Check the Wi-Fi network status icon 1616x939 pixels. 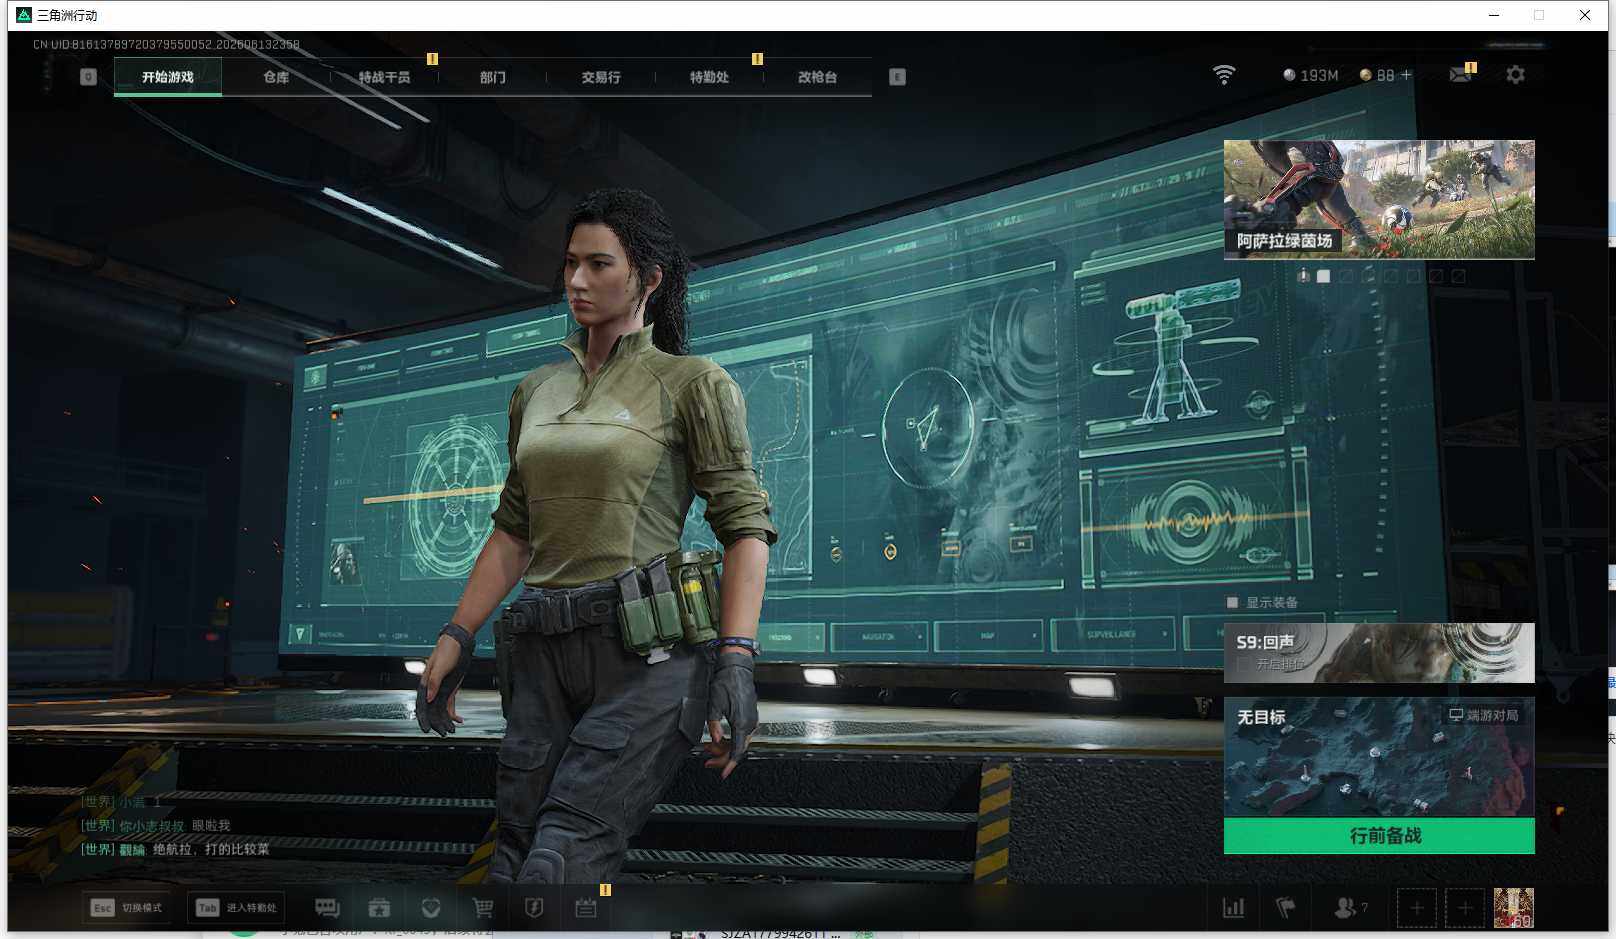1224,75
